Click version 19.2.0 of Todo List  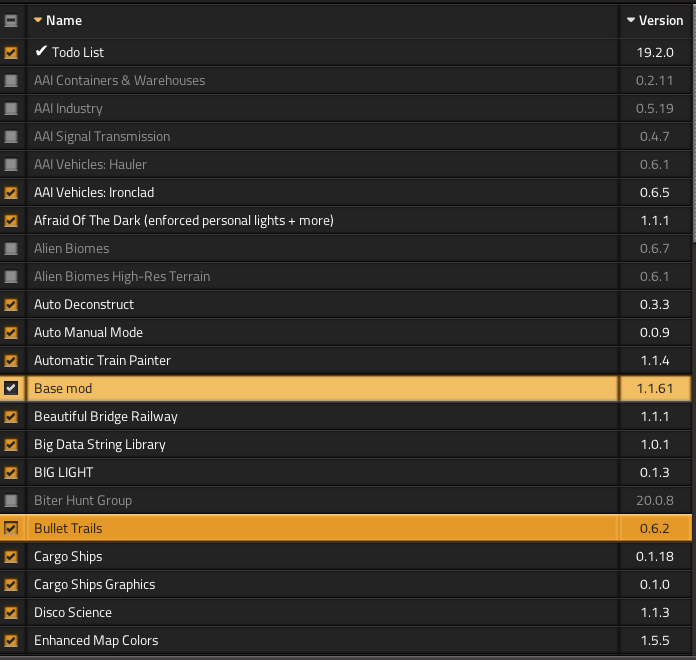tap(655, 52)
